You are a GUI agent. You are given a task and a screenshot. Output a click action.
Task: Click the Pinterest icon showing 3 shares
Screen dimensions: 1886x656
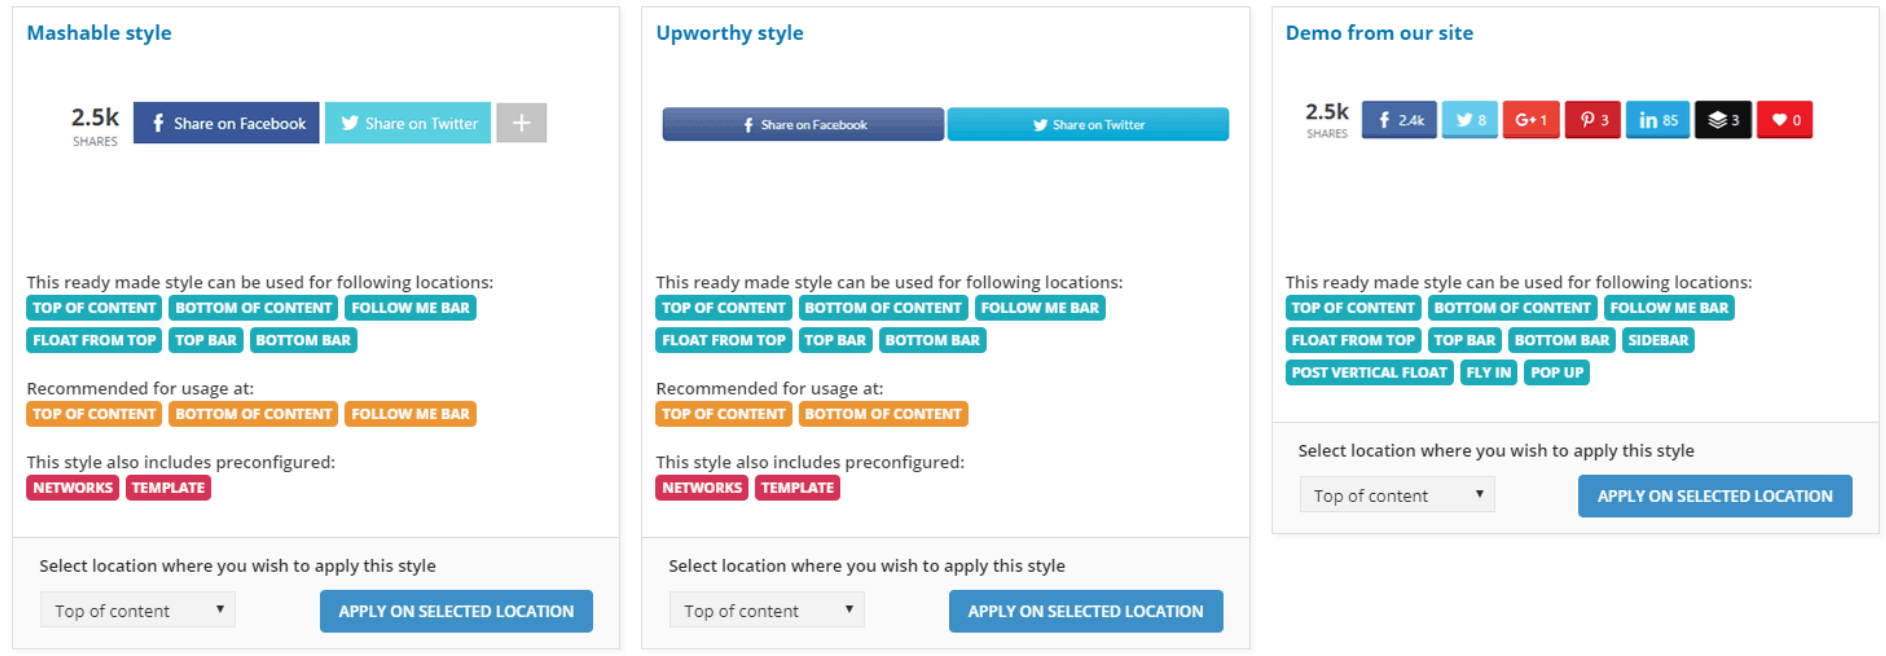click(x=1592, y=119)
